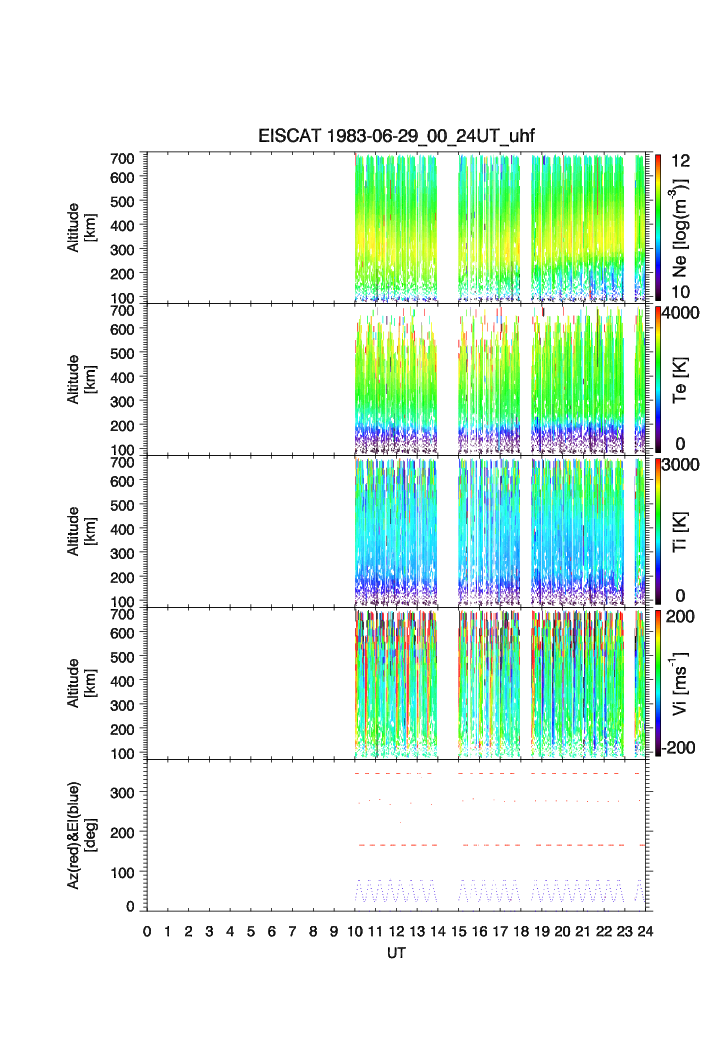Click hour 24 on the UT axis
Image resolution: width=708 pixels, height=1063 pixels.
(x=645, y=932)
